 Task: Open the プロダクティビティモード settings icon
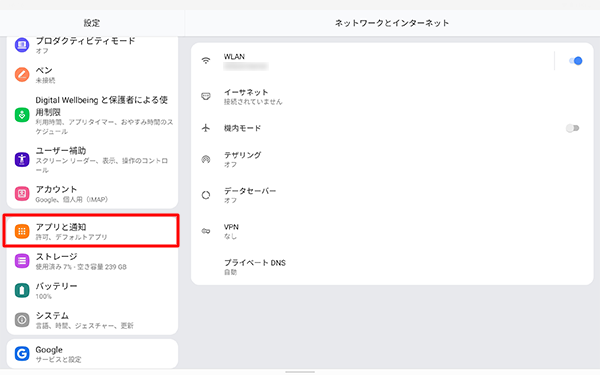(22, 45)
